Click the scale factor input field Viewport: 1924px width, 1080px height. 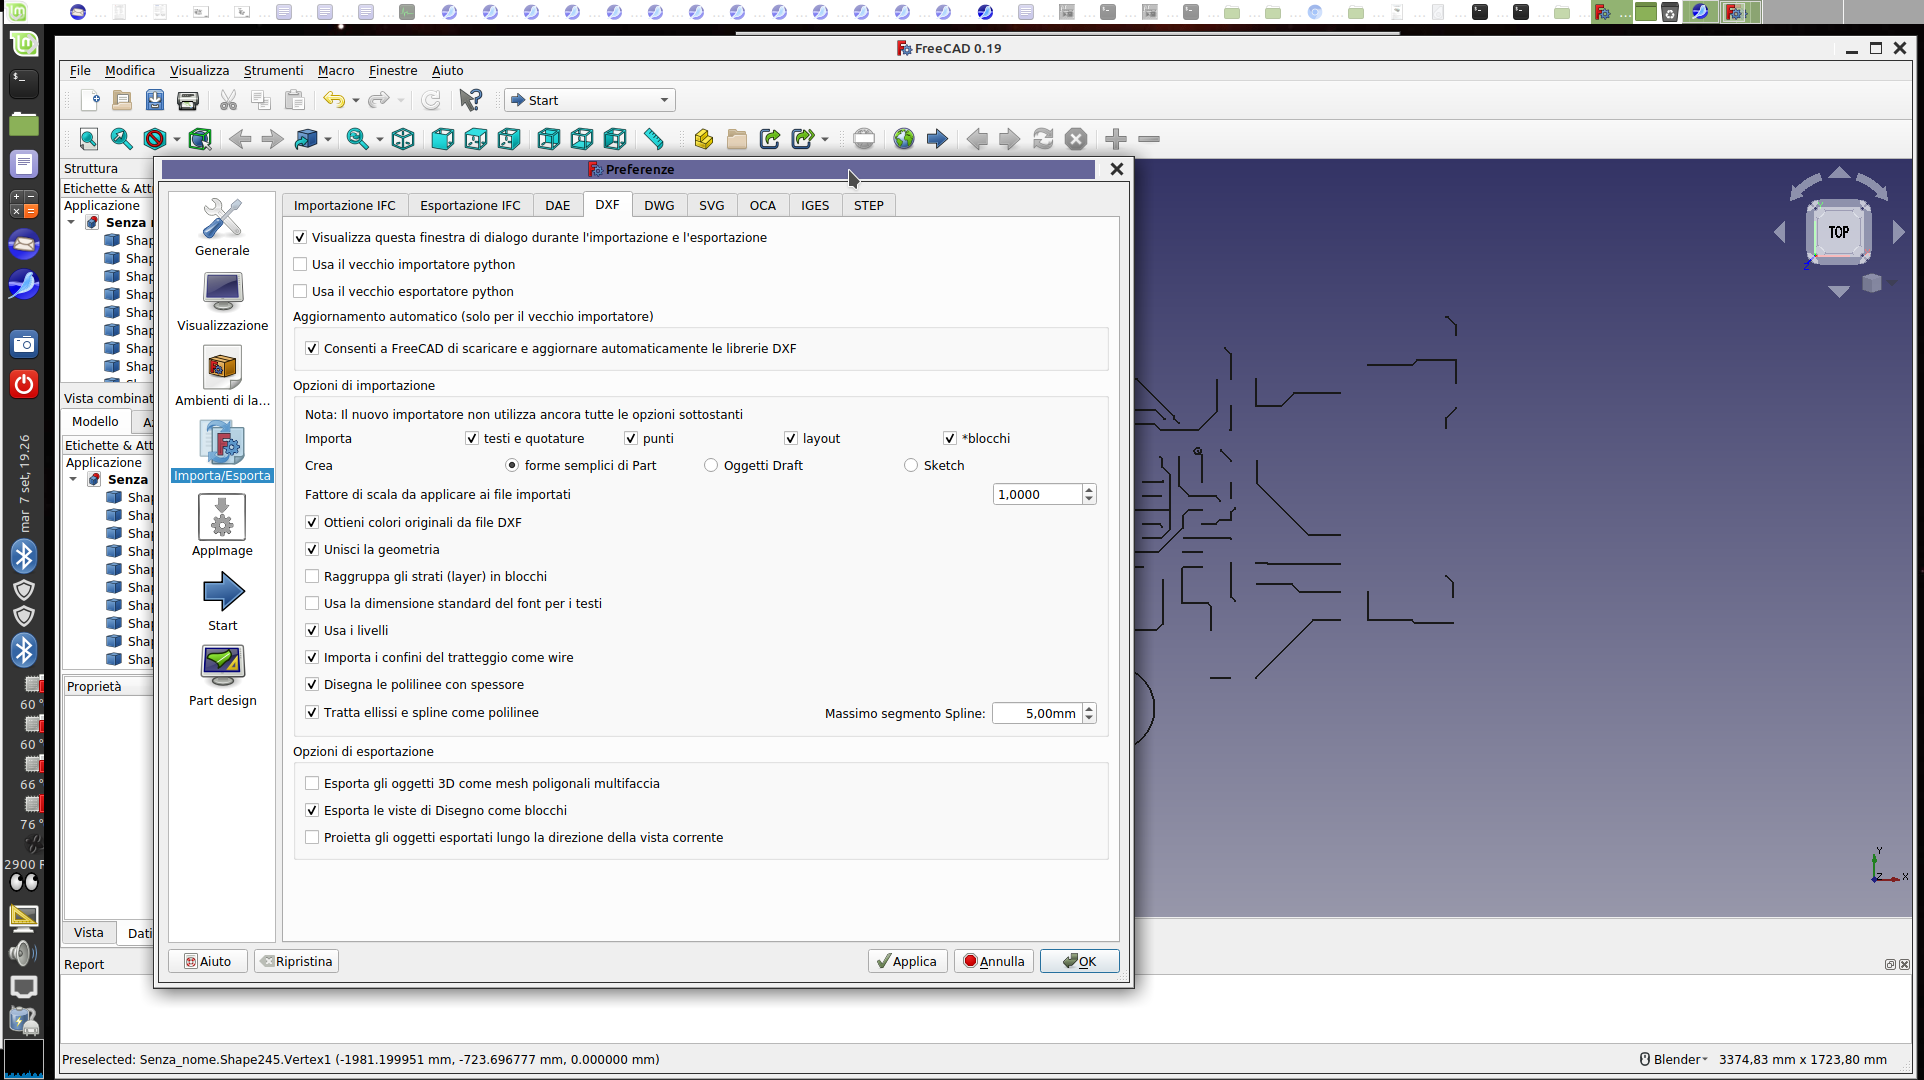[1037, 495]
